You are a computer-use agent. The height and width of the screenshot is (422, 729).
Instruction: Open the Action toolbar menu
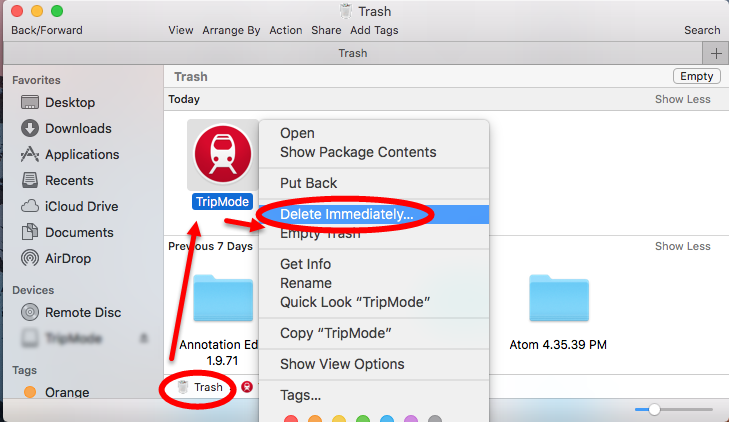click(285, 30)
